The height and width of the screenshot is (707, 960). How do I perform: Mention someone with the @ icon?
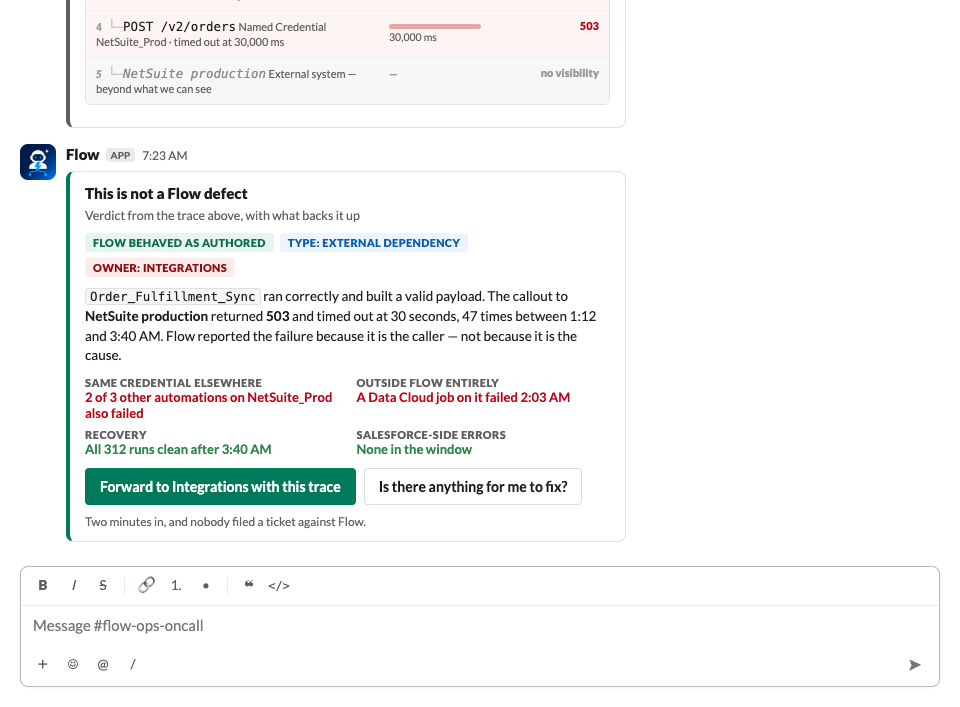[103, 664]
